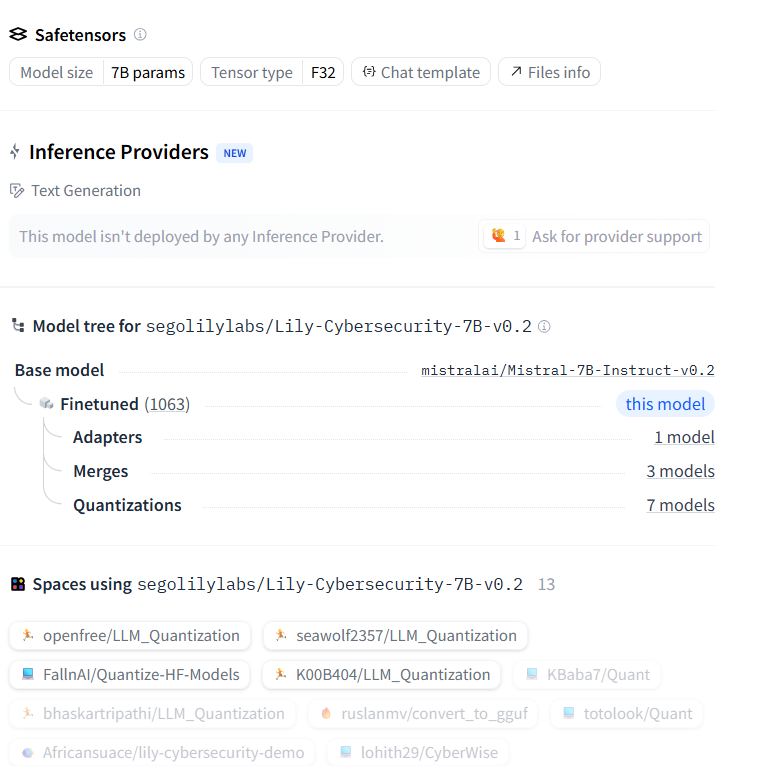Click the Safetensors info icon
The image size is (760, 766).
click(140, 35)
